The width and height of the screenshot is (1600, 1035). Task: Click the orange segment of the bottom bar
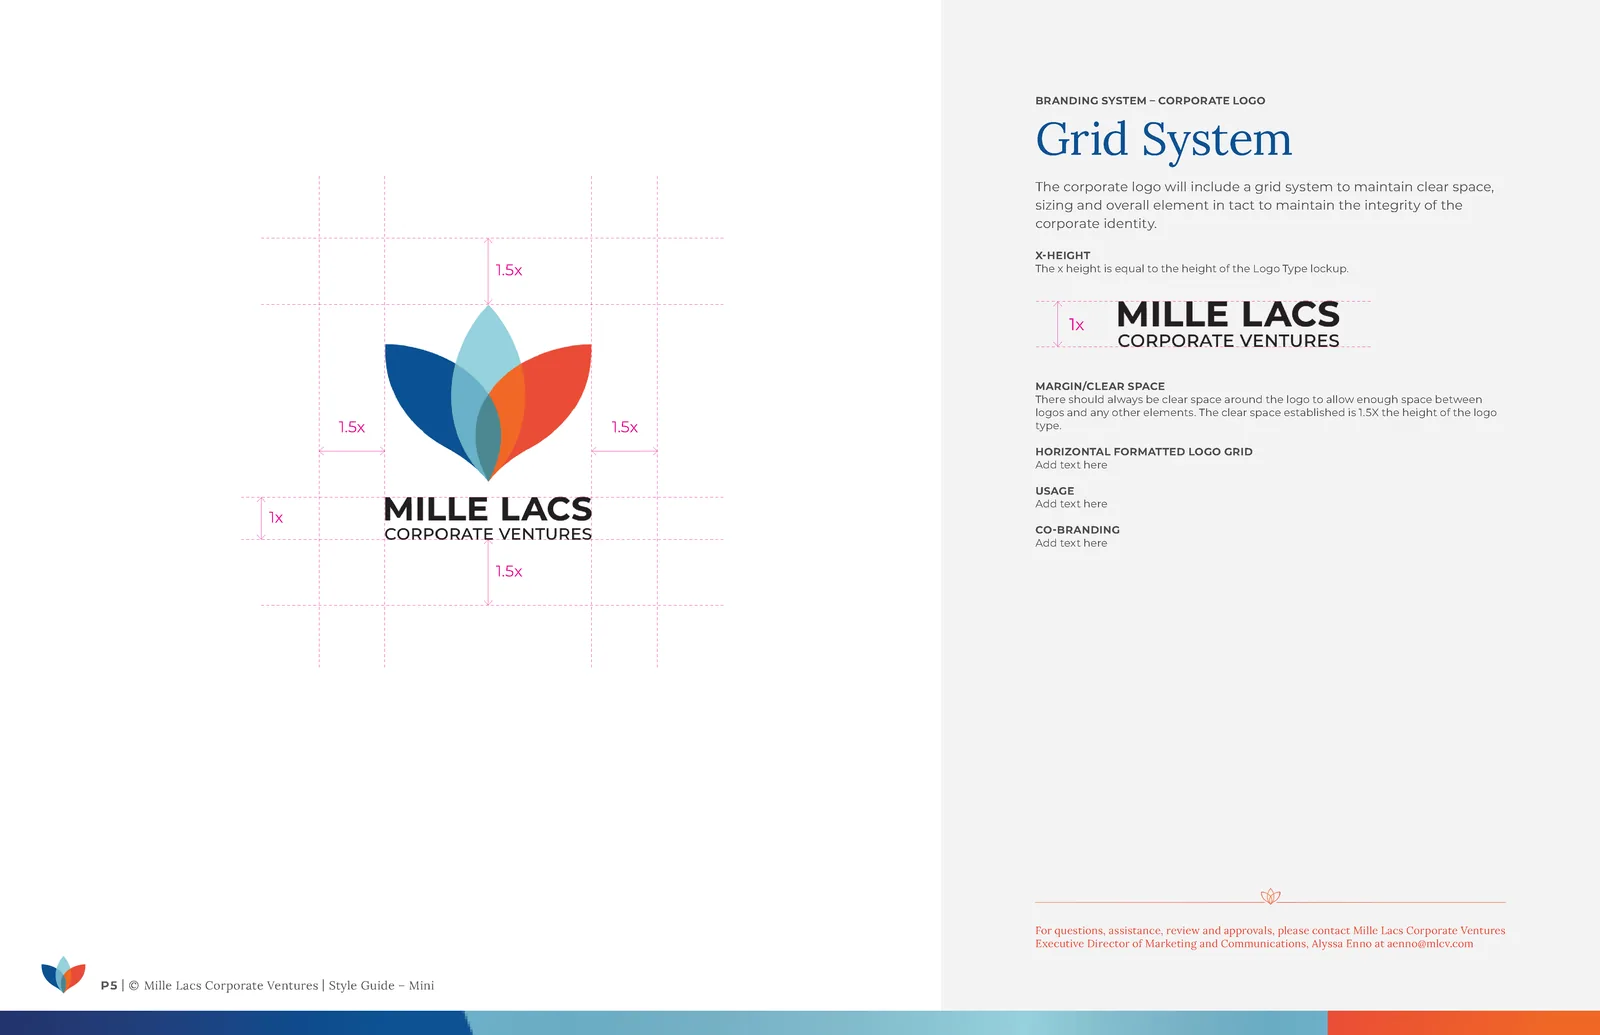[x=1464, y=1023]
